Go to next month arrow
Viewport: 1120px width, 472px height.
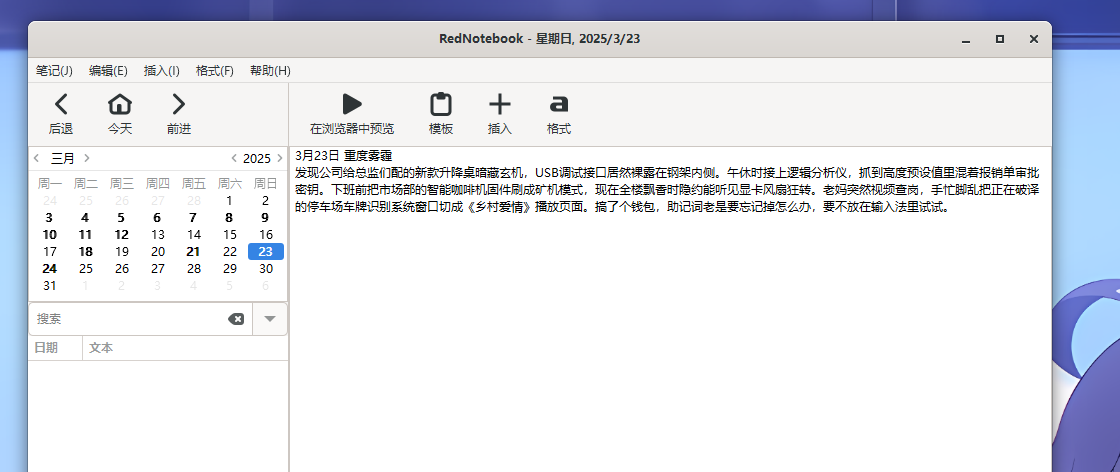86,158
